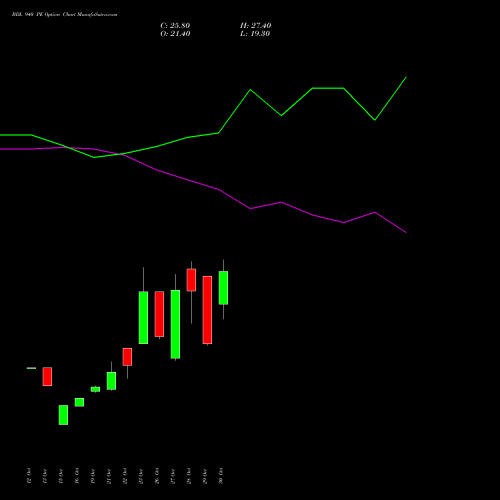
Task: Click the red candle above 22 Oct
Action: pyautogui.click(x=127, y=357)
